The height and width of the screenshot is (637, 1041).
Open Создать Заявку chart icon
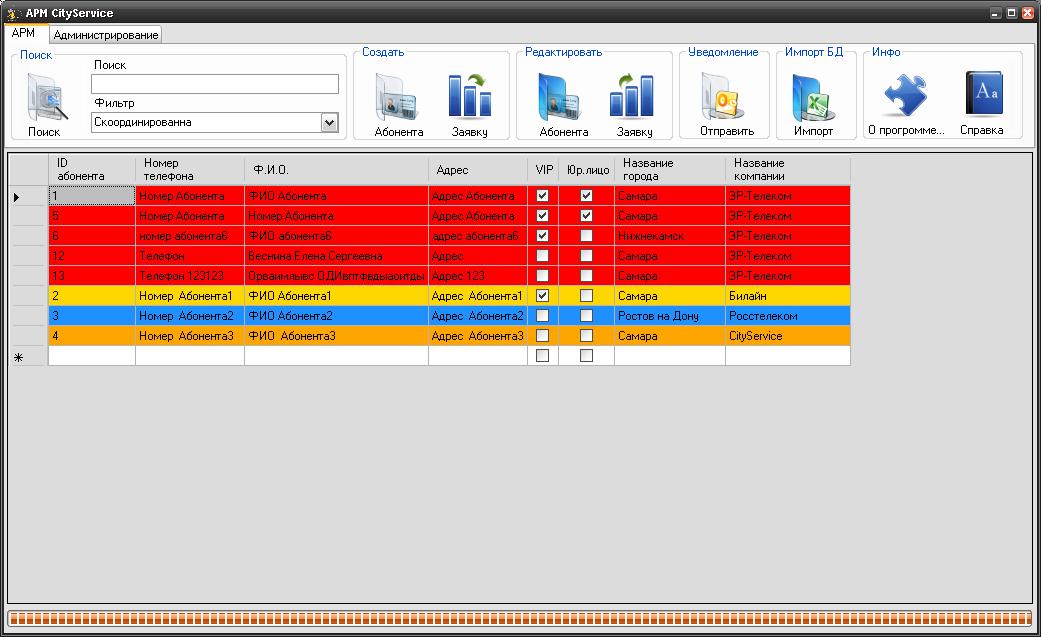click(x=470, y=96)
